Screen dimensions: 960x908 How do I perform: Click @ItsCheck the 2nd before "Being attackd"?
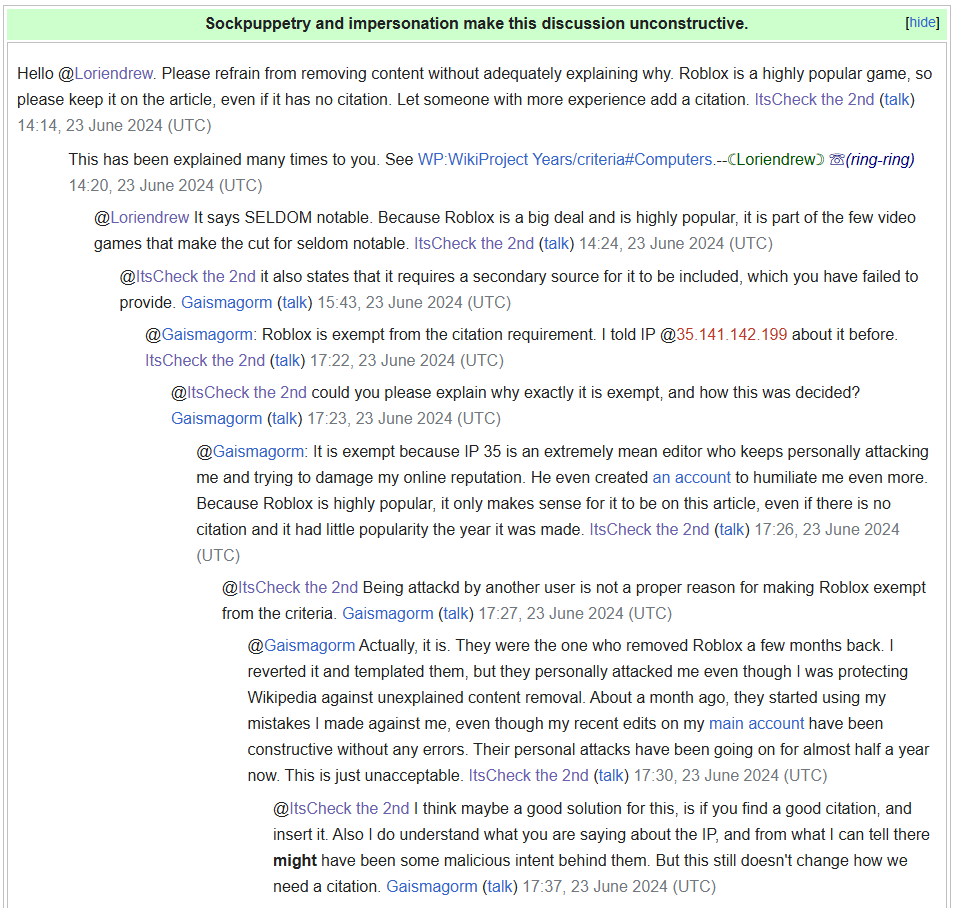pos(290,587)
